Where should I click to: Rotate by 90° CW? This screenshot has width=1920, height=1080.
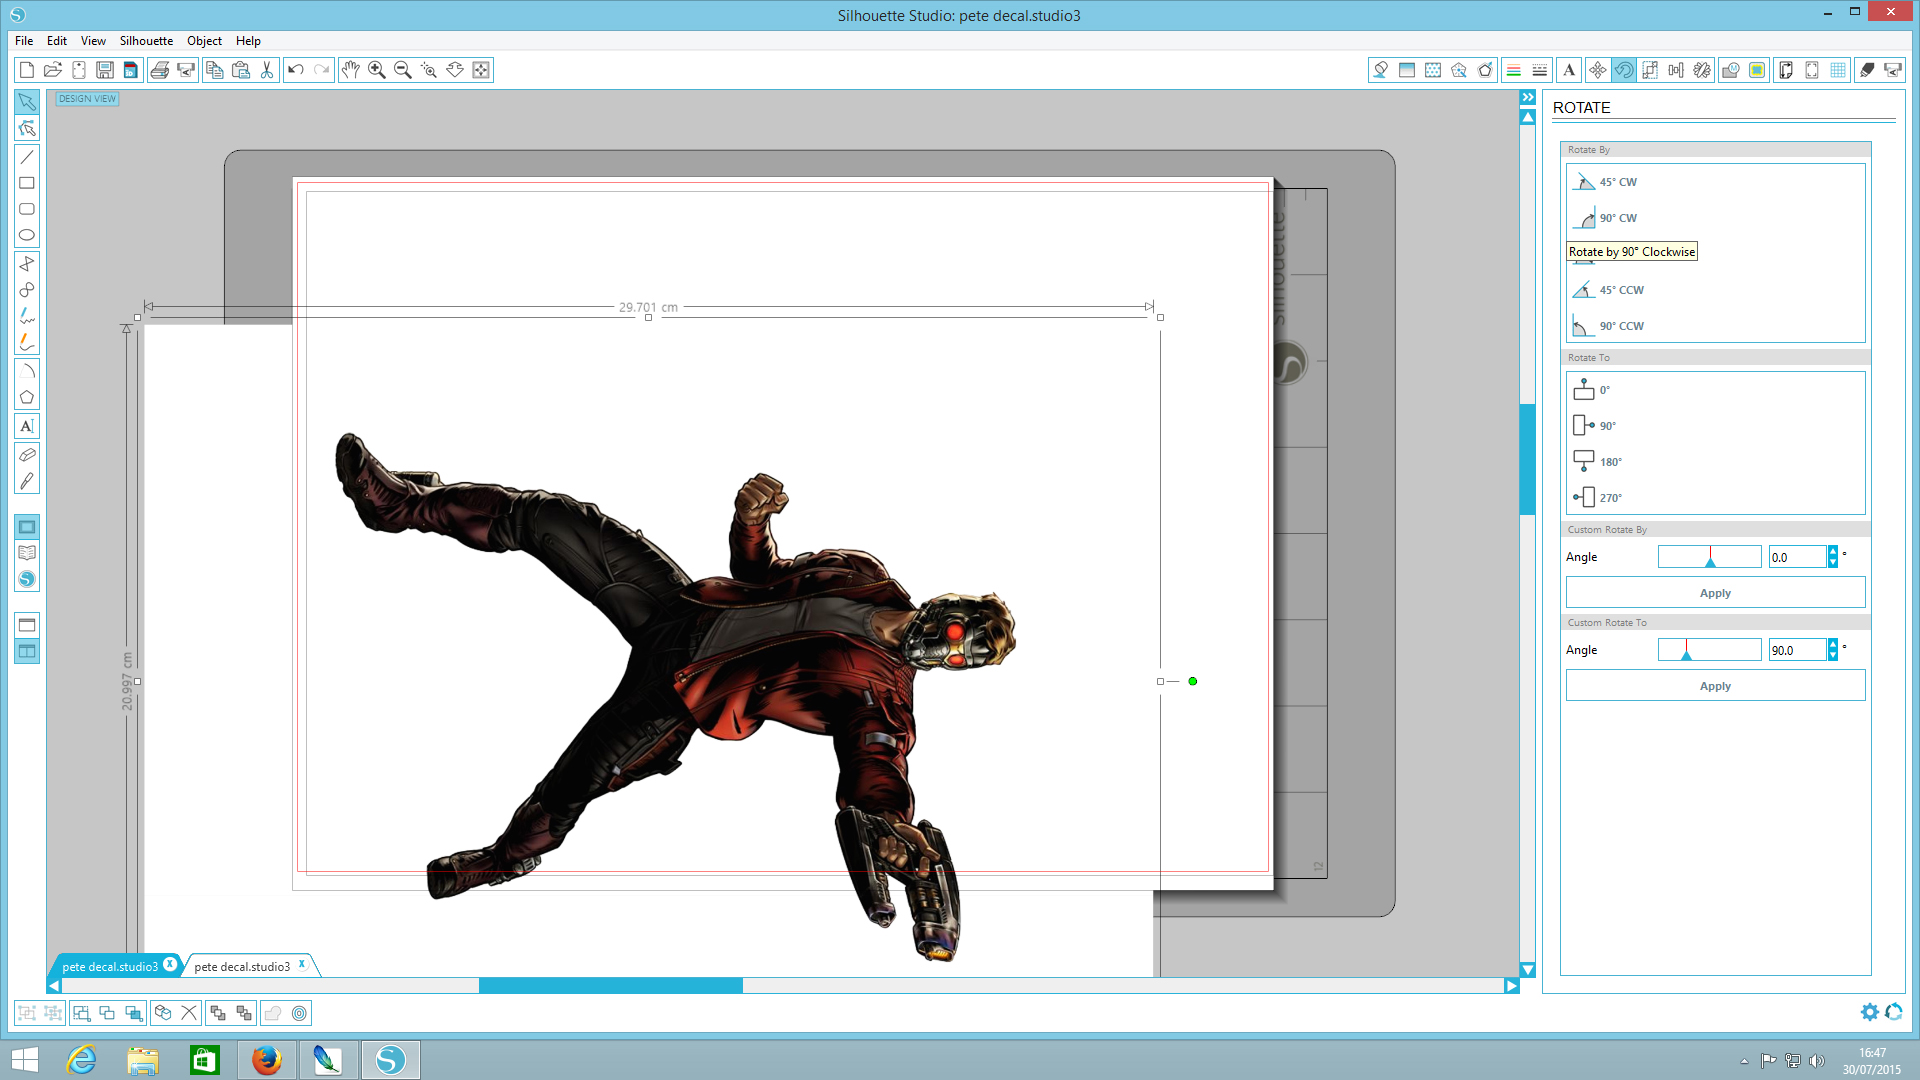click(1606, 218)
